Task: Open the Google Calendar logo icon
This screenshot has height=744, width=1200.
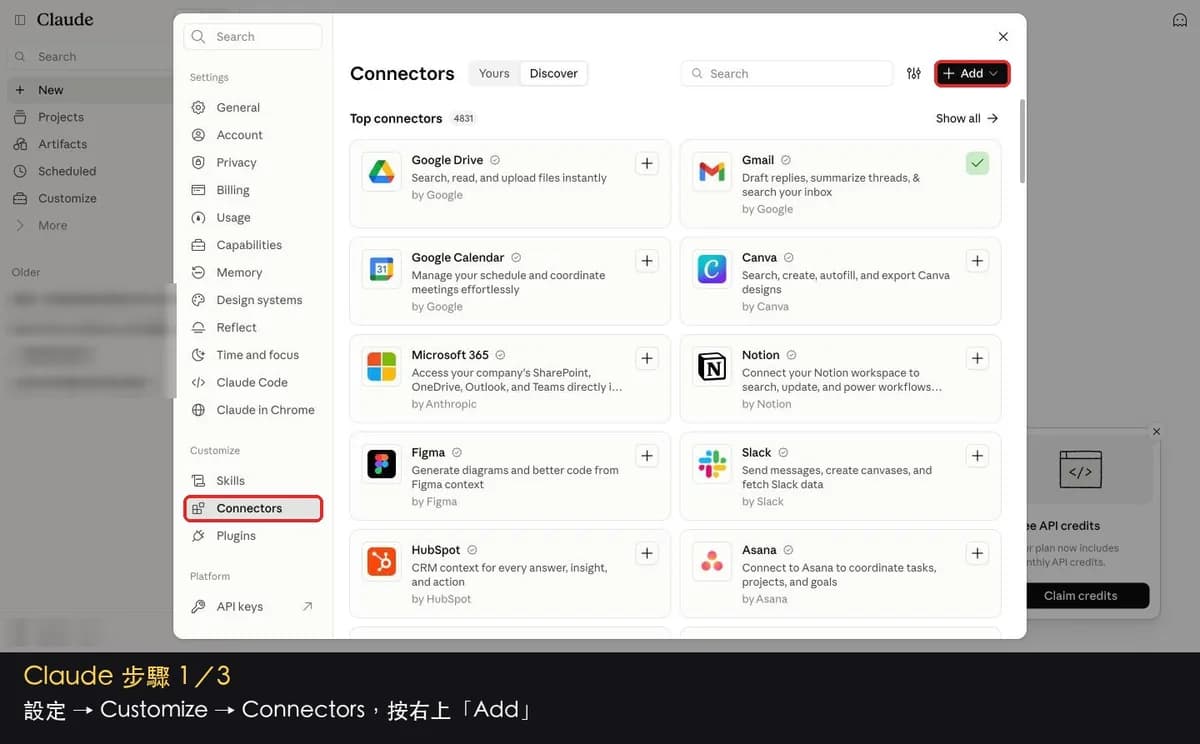Action: (x=381, y=269)
